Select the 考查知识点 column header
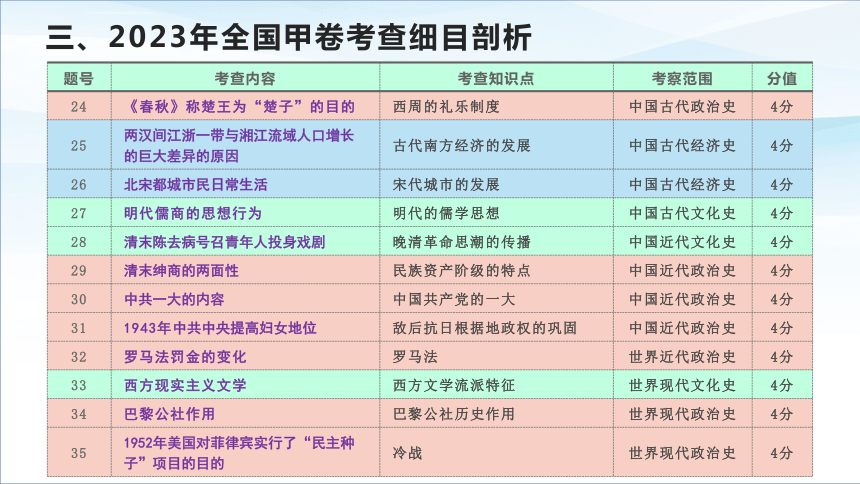Viewport: 860px width, 484px height. 496,78
